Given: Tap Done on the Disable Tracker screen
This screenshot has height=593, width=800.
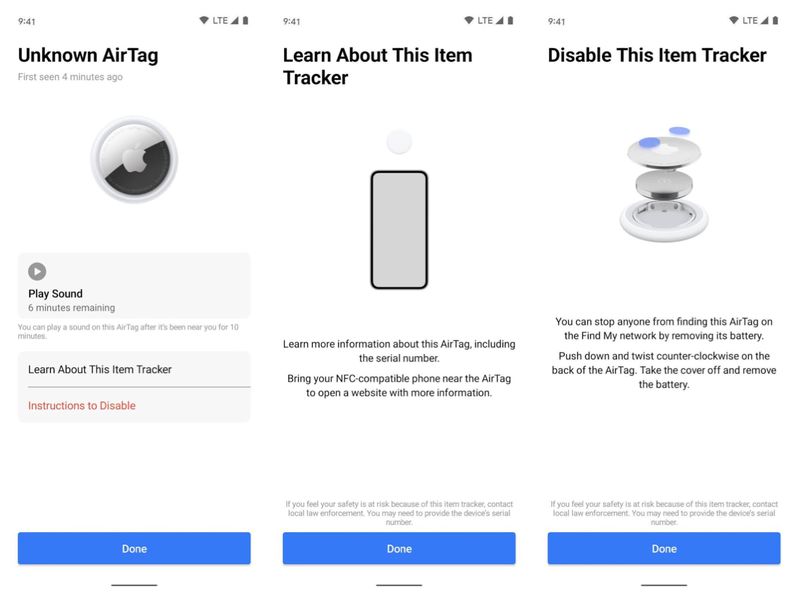Looking at the screenshot, I should click(x=664, y=548).
